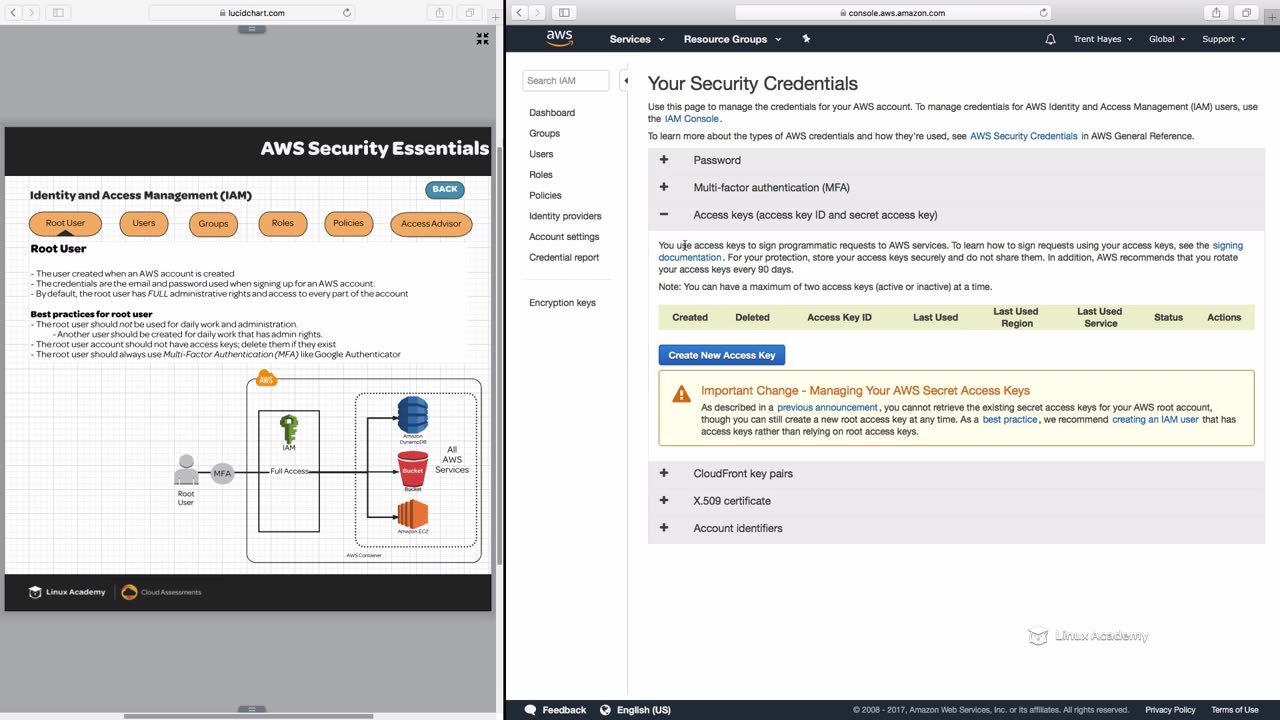This screenshot has width=1280, height=720.
Task: Click the pin shortcut icon in AWS navbar
Action: click(x=806, y=39)
